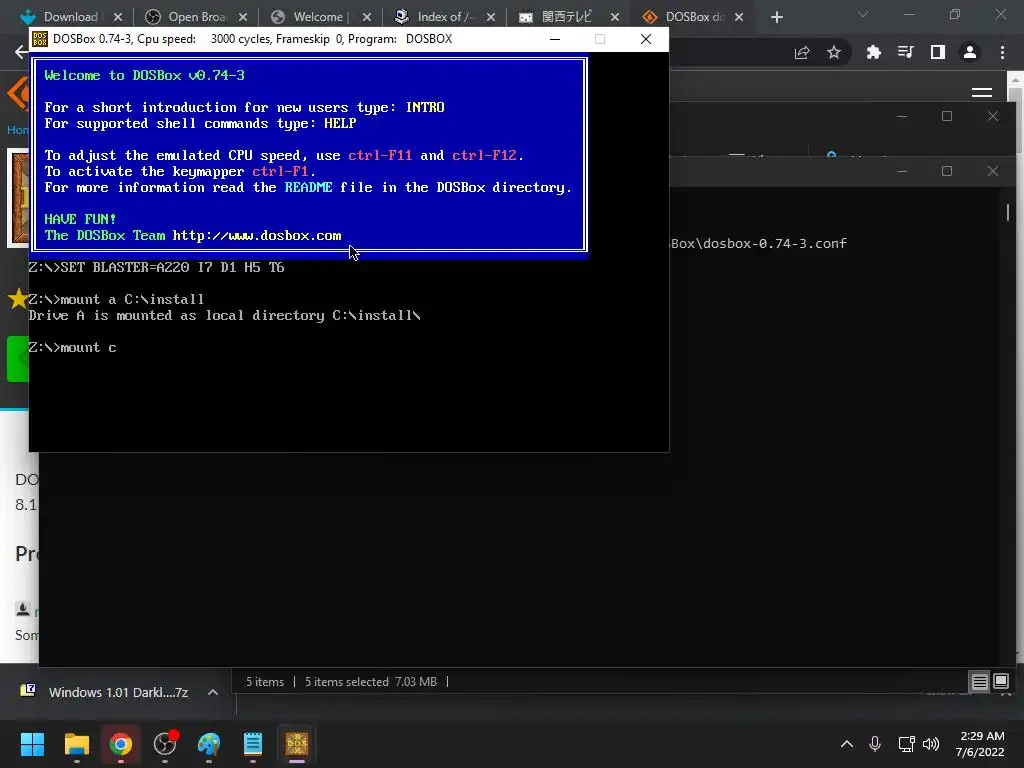The image size is (1024, 768).
Task: Click console window scrollbar thumb
Action: pyautogui.click(x=1008, y=212)
